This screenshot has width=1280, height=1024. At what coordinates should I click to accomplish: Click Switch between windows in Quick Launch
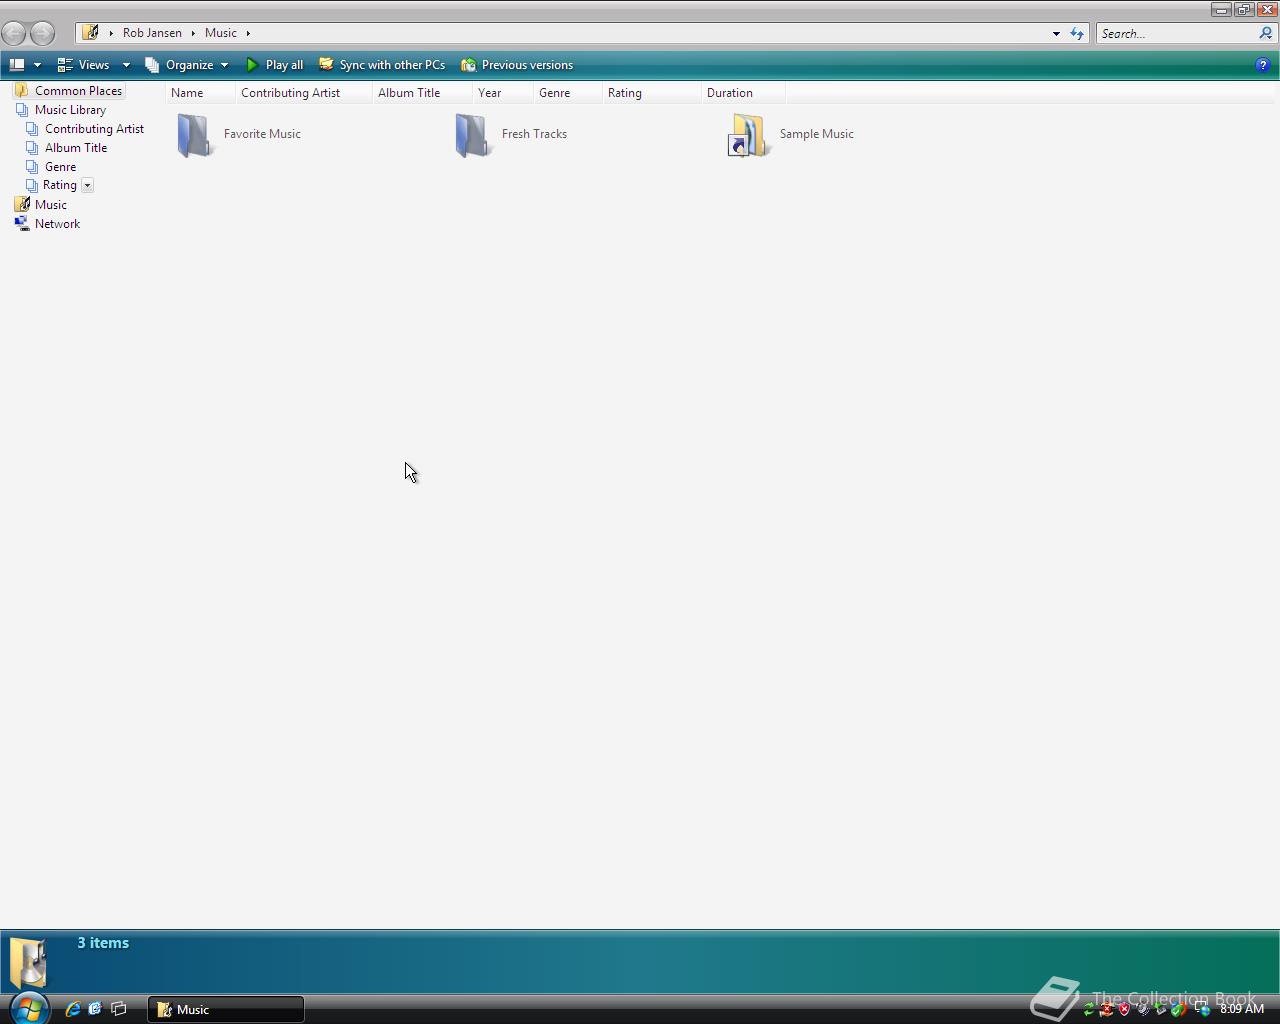pyautogui.click(x=118, y=1009)
